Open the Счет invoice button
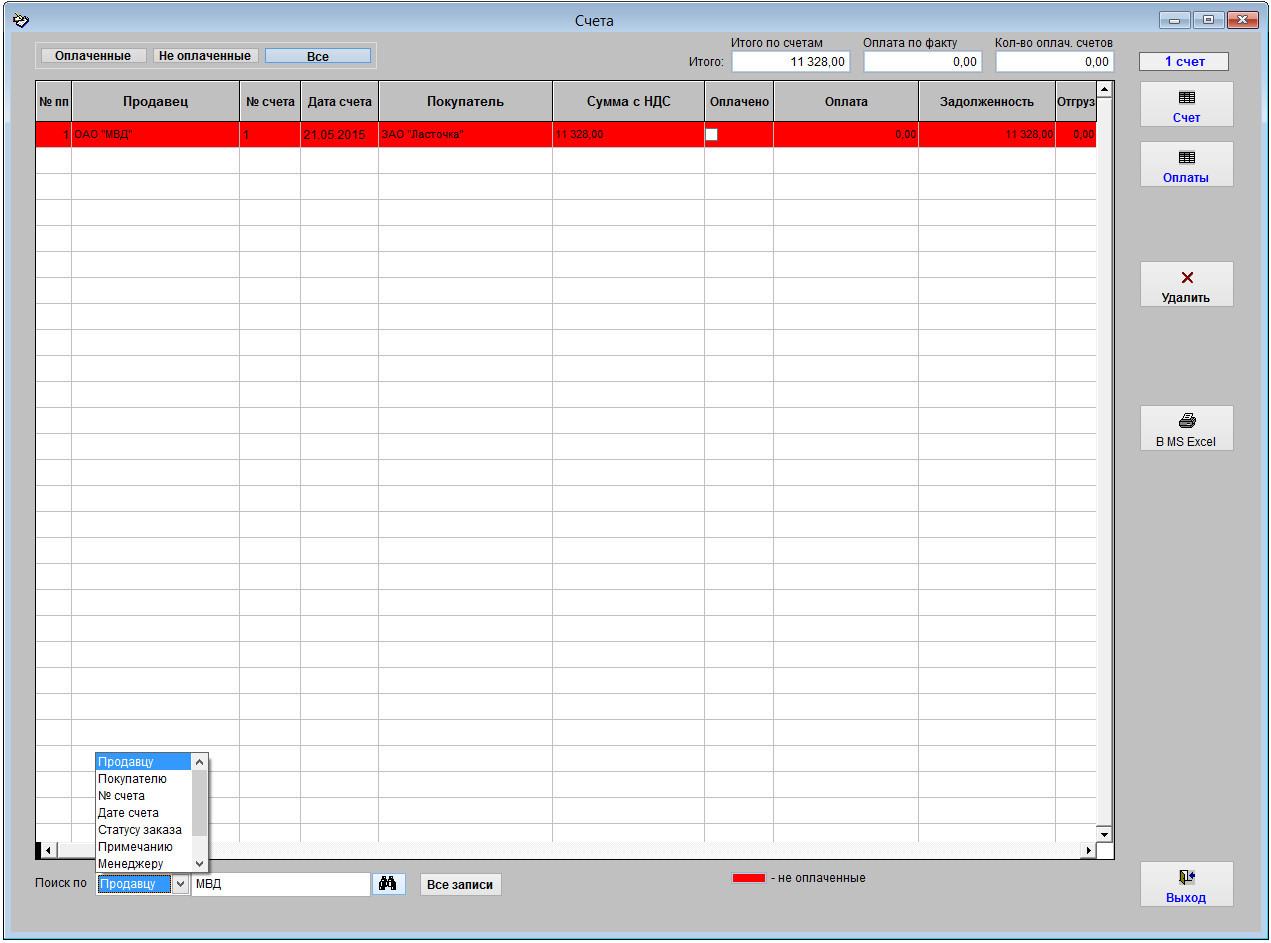The height and width of the screenshot is (943, 1271). pos(1187,104)
